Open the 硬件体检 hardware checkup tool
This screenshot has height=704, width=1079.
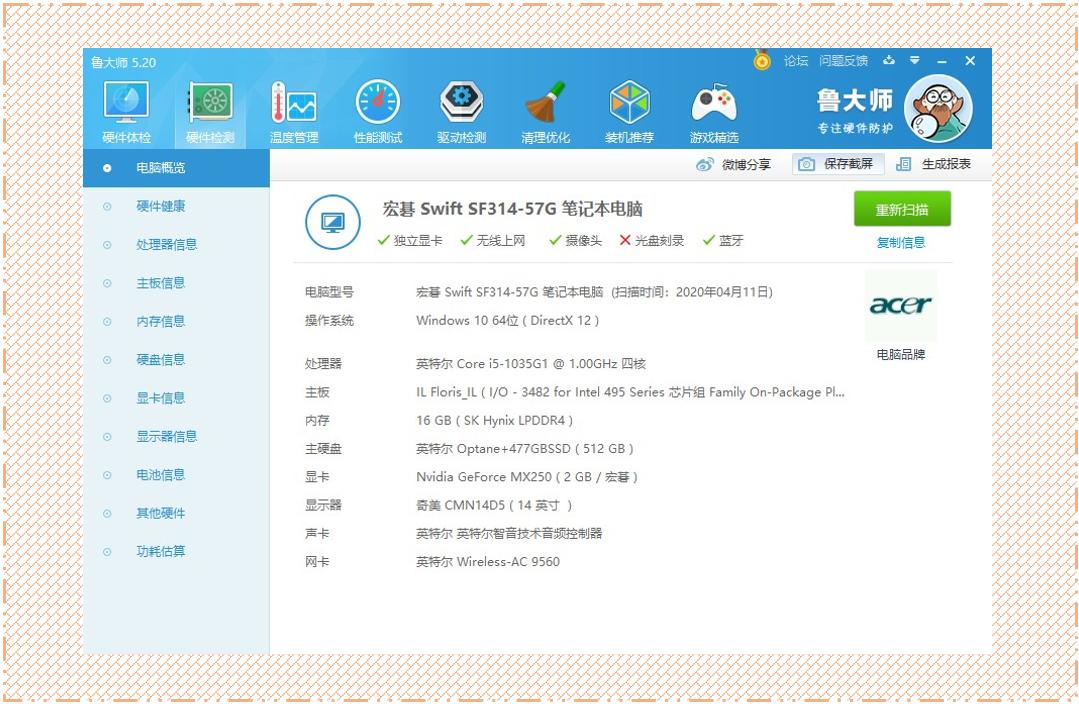coord(125,108)
